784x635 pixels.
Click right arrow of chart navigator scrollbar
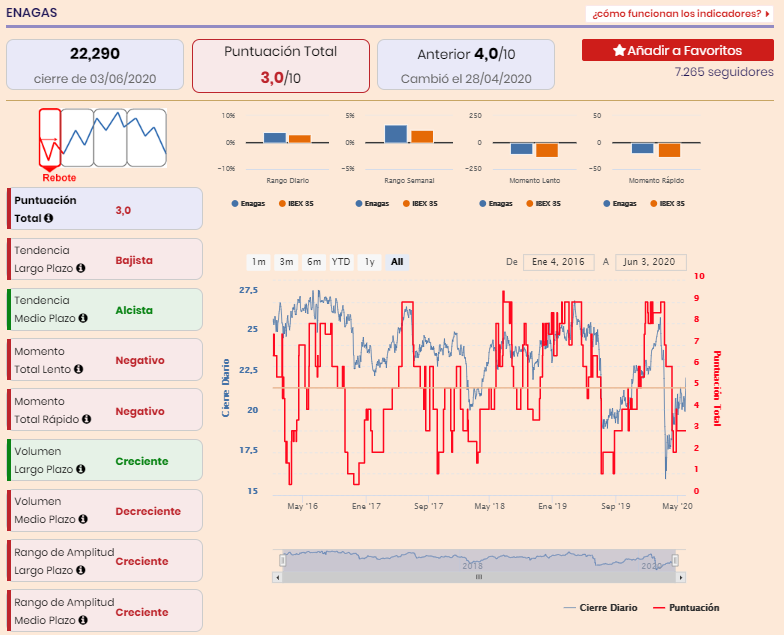point(680,578)
